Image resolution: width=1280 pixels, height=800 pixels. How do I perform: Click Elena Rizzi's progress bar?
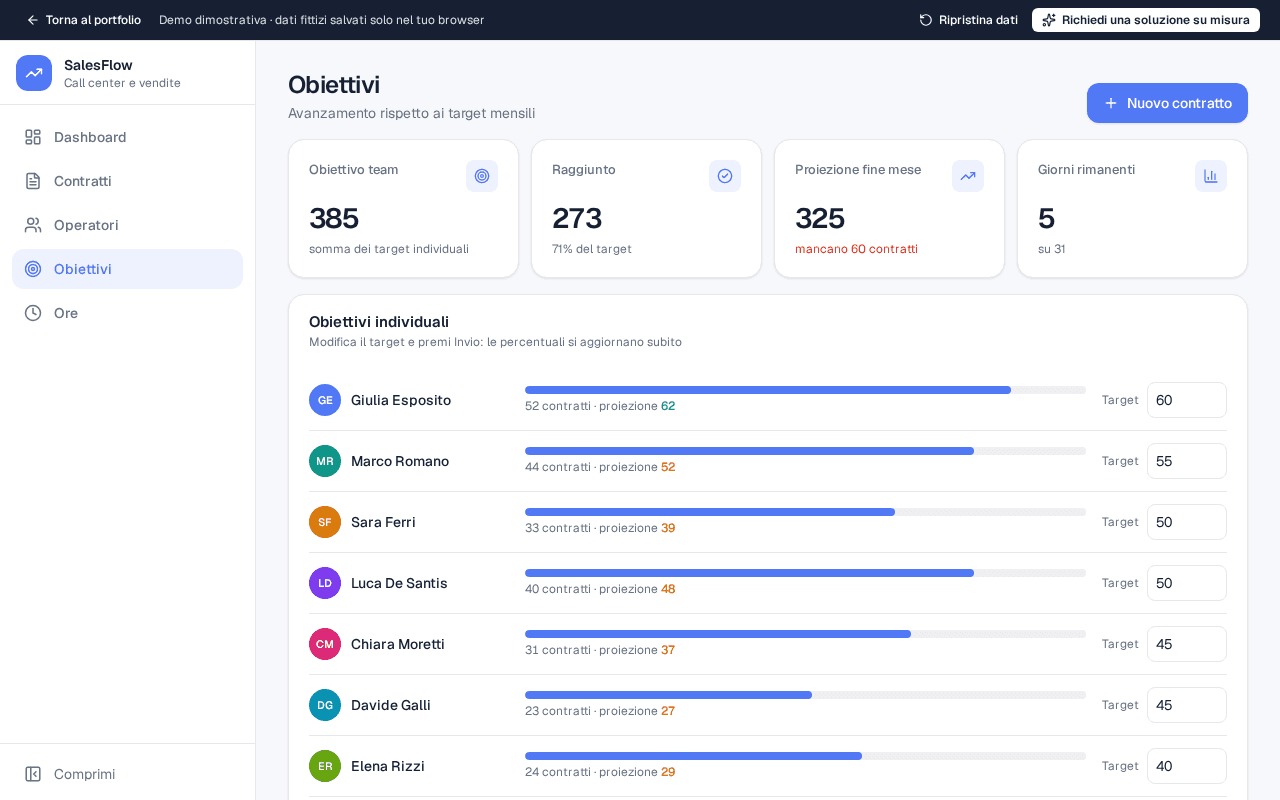tap(805, 756)
